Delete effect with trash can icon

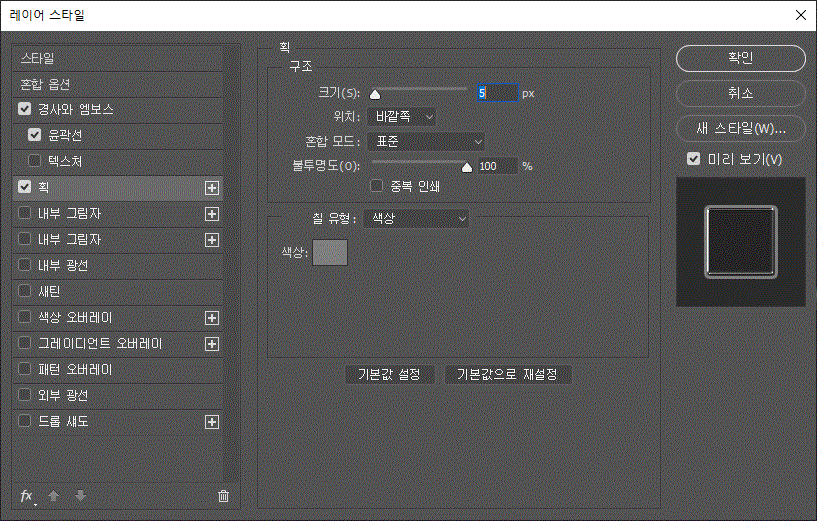223,496
